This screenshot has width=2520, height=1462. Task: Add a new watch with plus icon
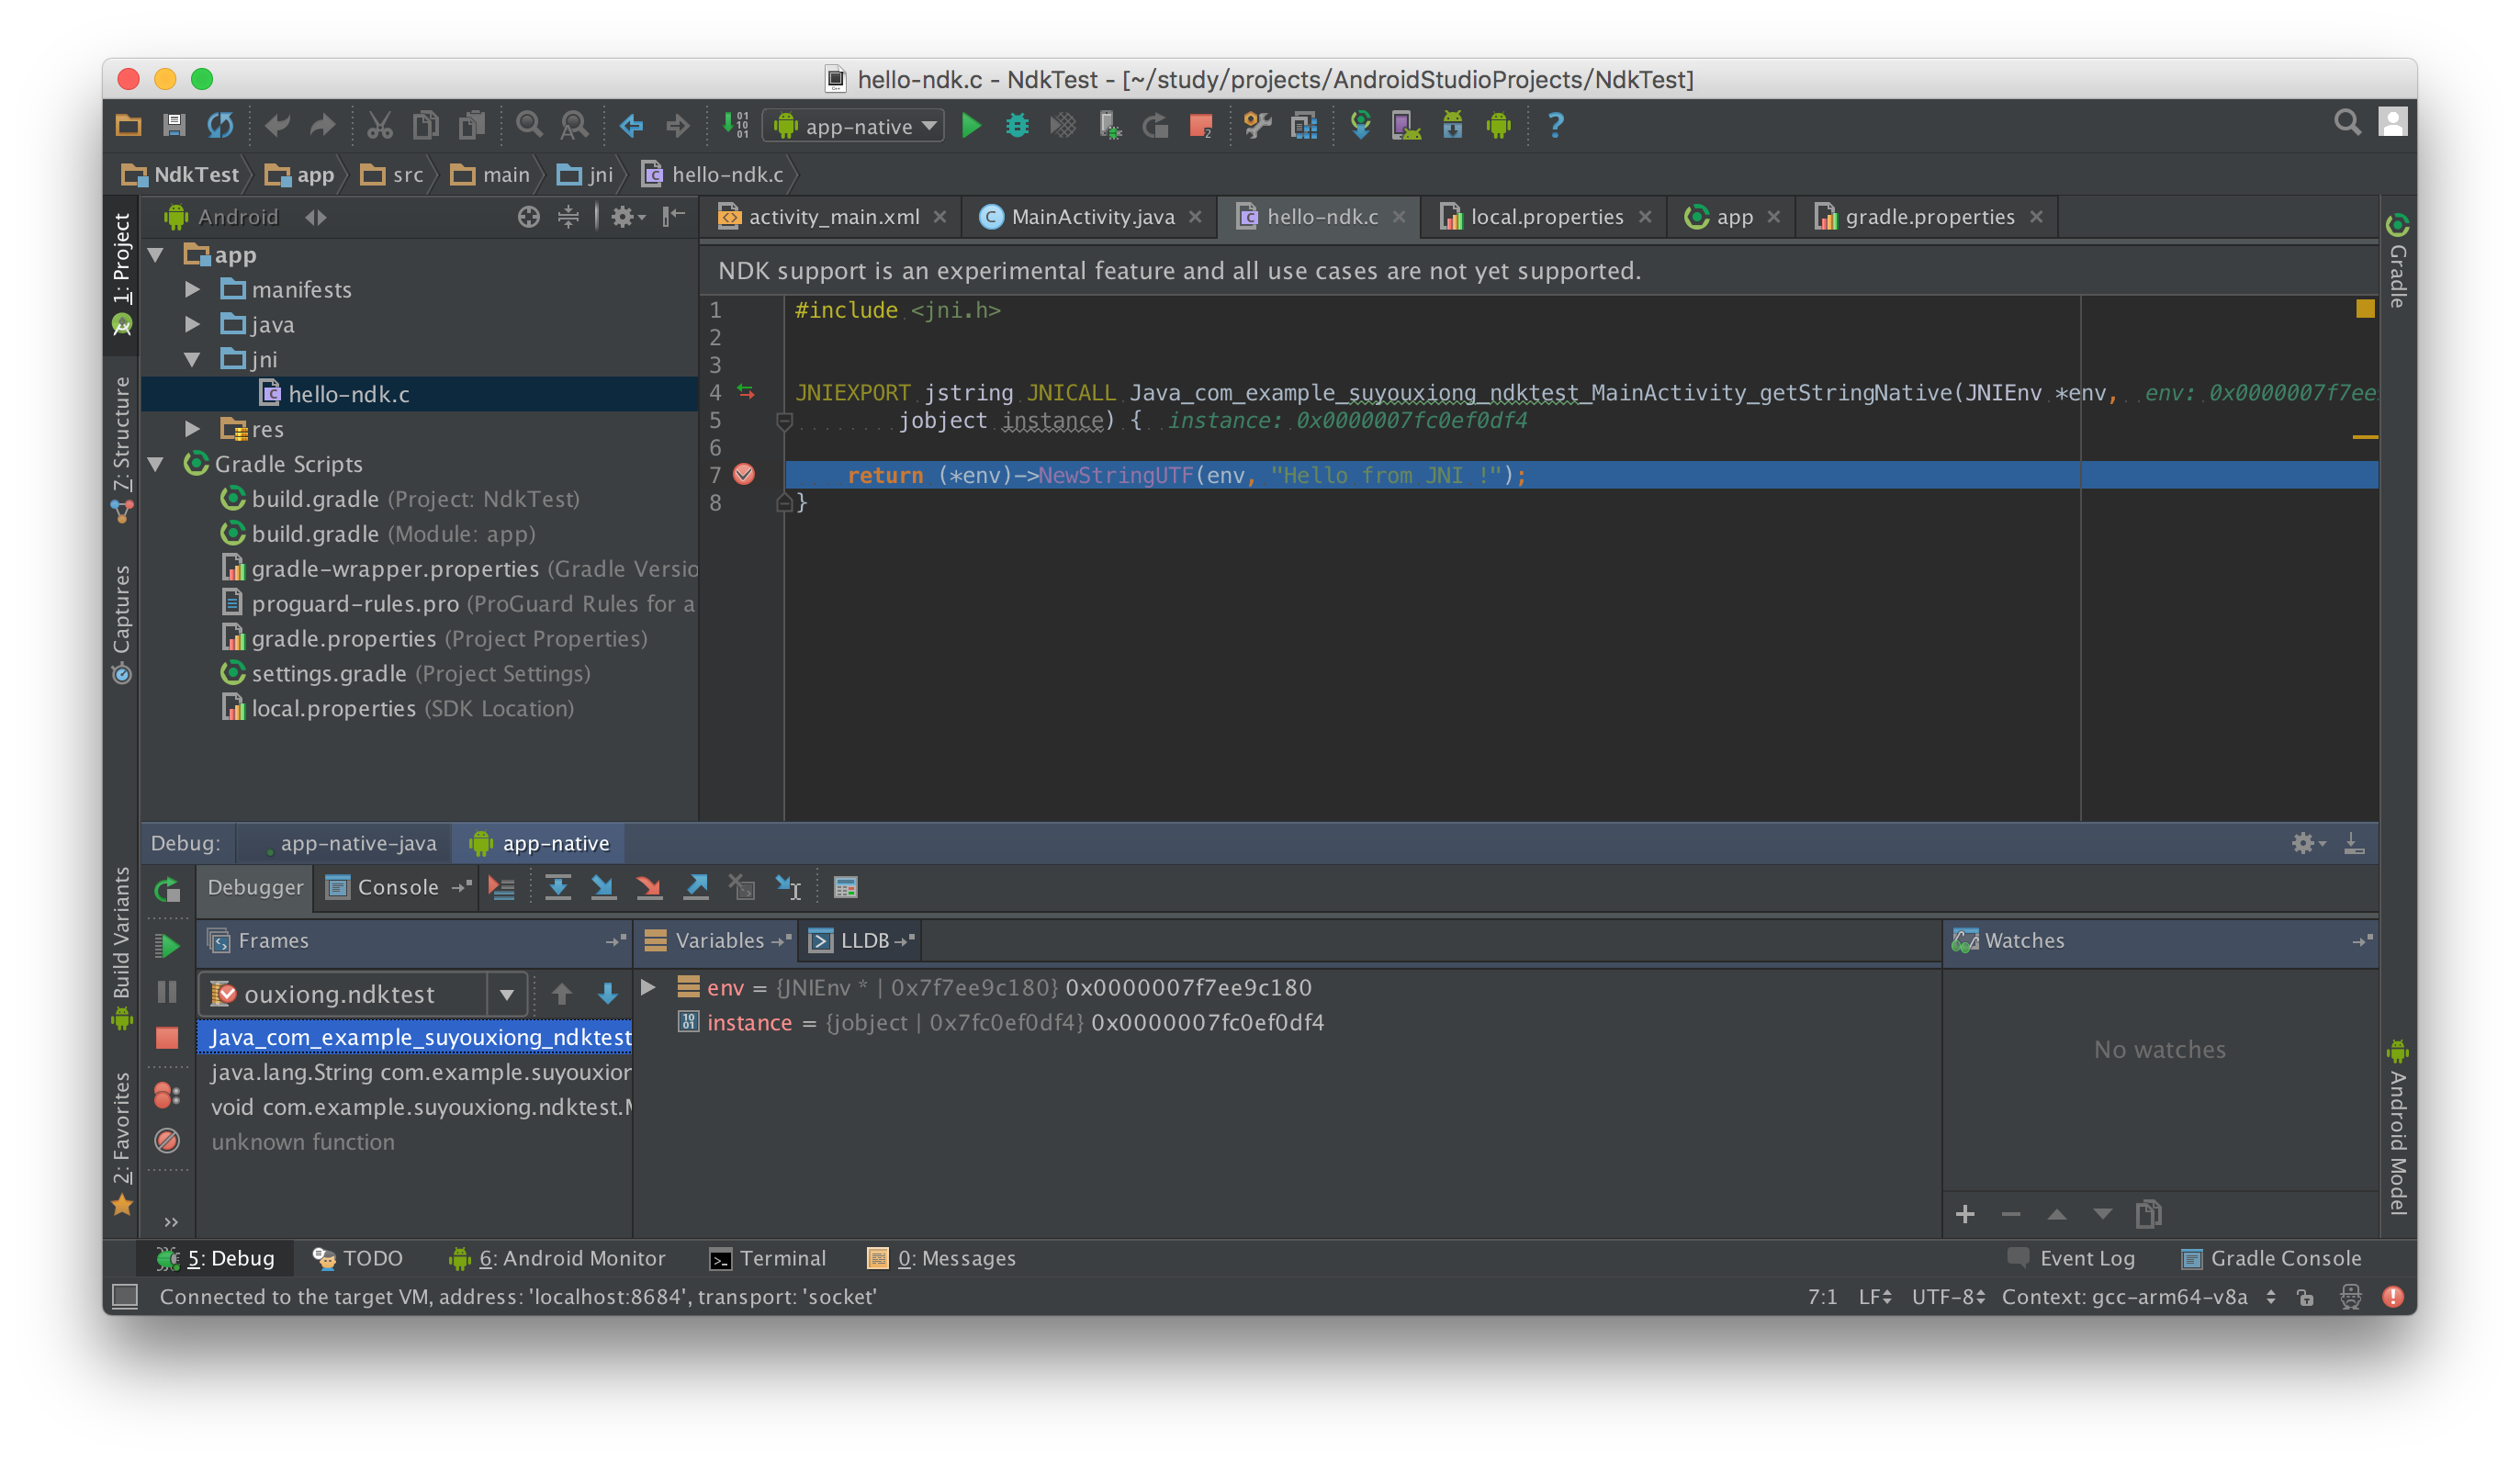click(1965, 1214)
